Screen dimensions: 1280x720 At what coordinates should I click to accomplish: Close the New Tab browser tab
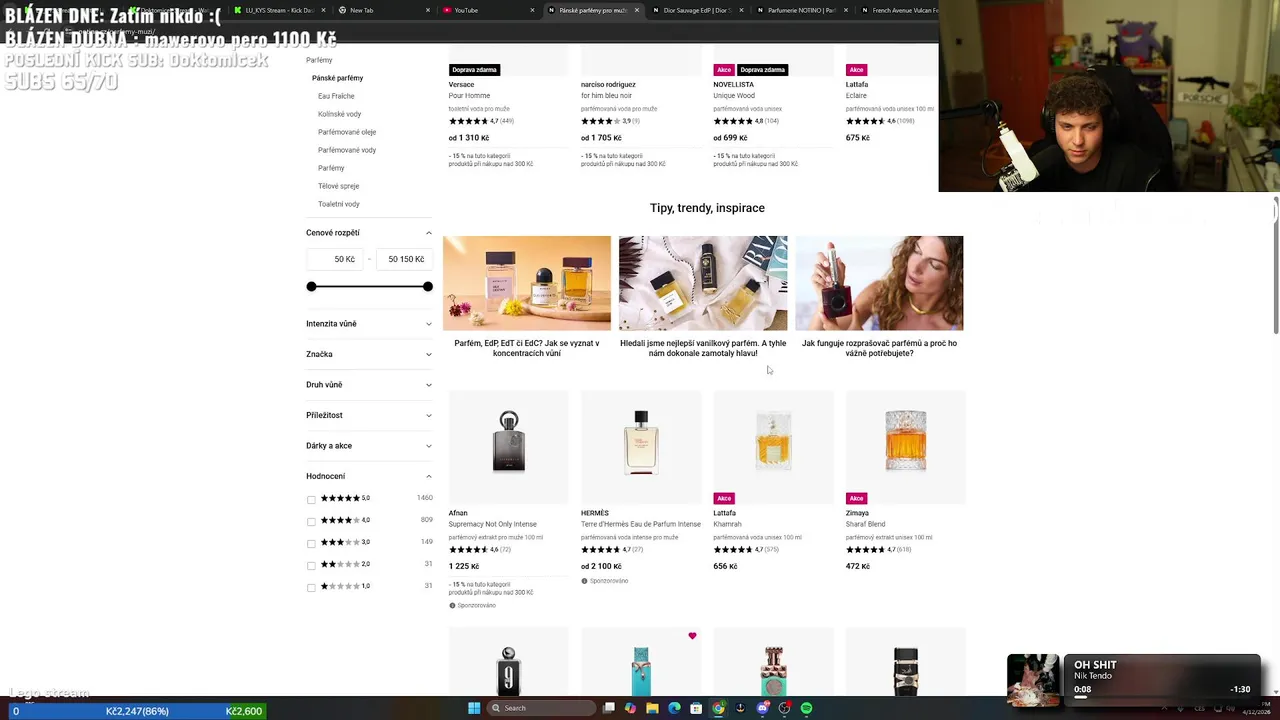tap(428, 10)
